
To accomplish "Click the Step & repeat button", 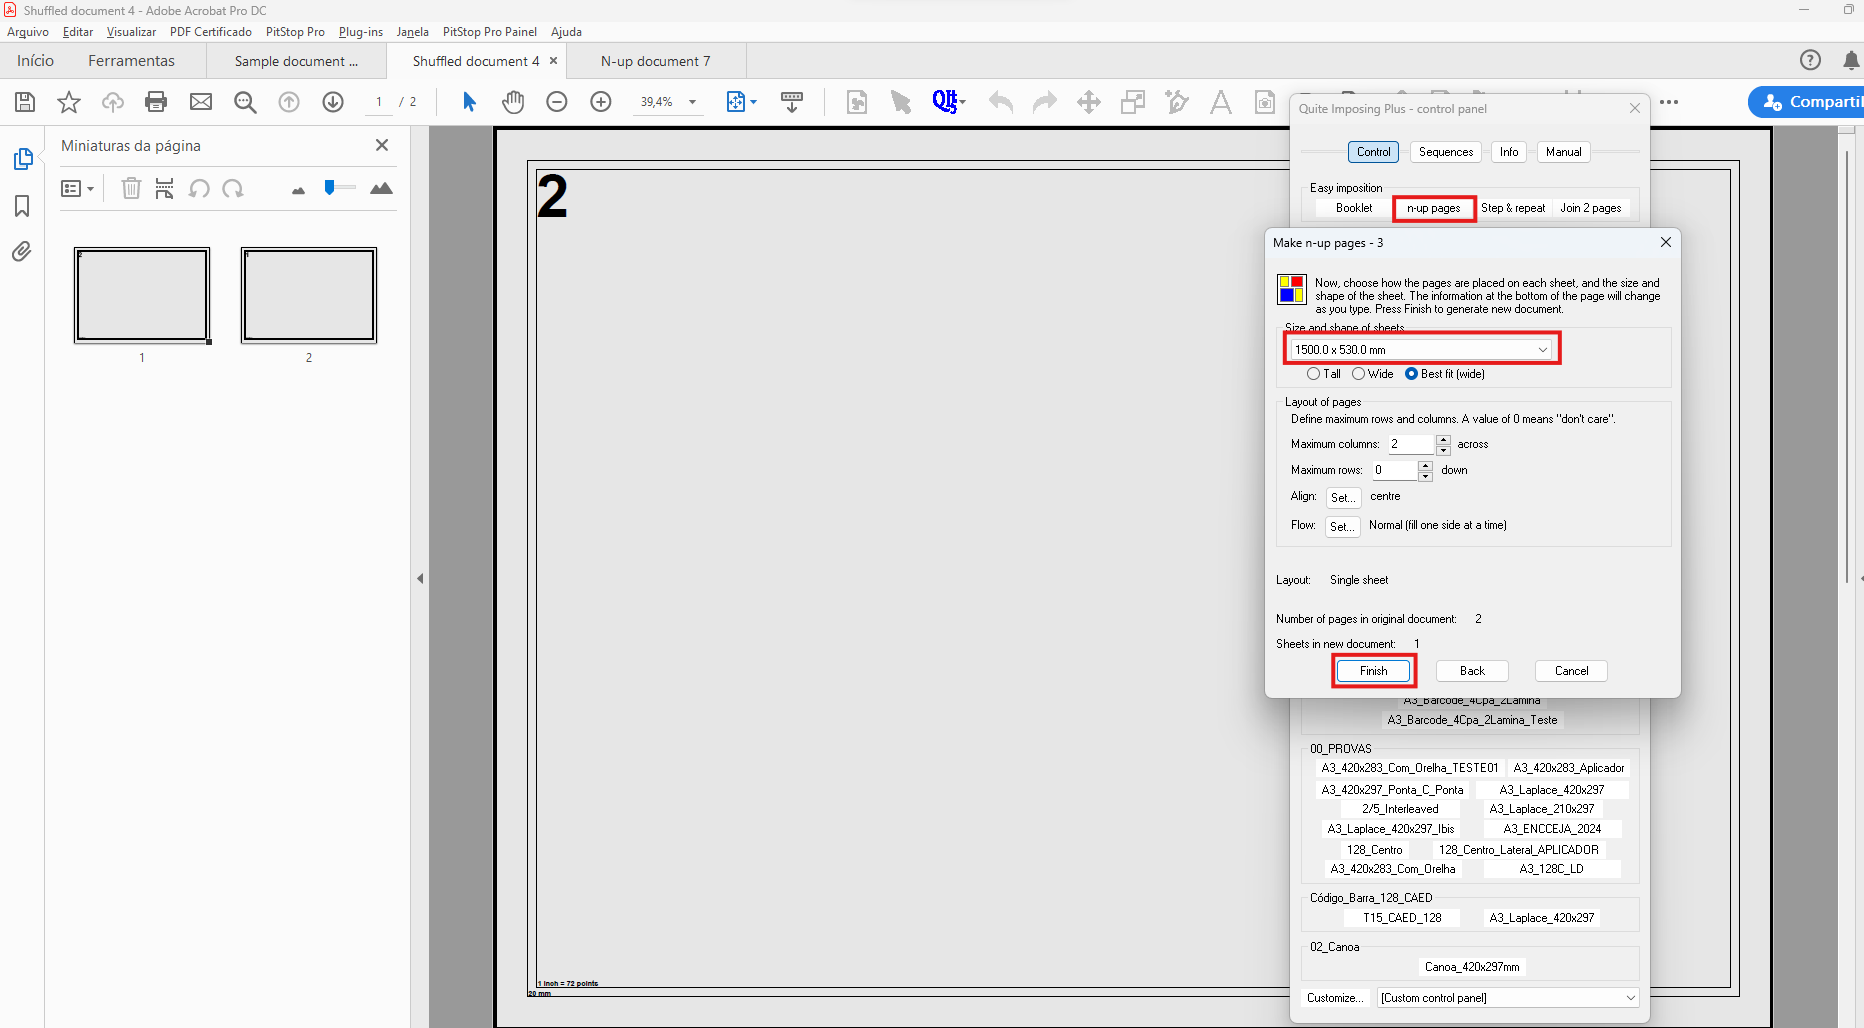I will click(1513, 208).
